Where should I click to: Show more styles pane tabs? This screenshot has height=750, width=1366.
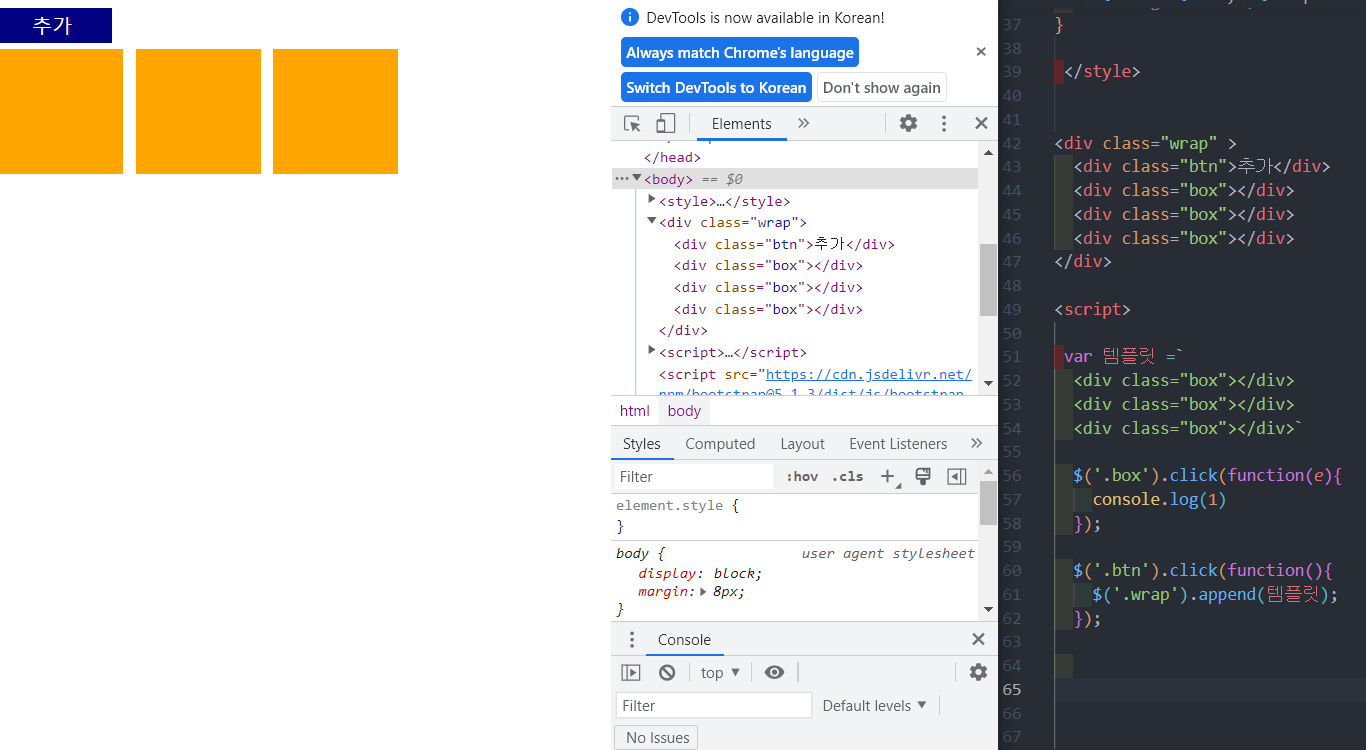(976, 443)
